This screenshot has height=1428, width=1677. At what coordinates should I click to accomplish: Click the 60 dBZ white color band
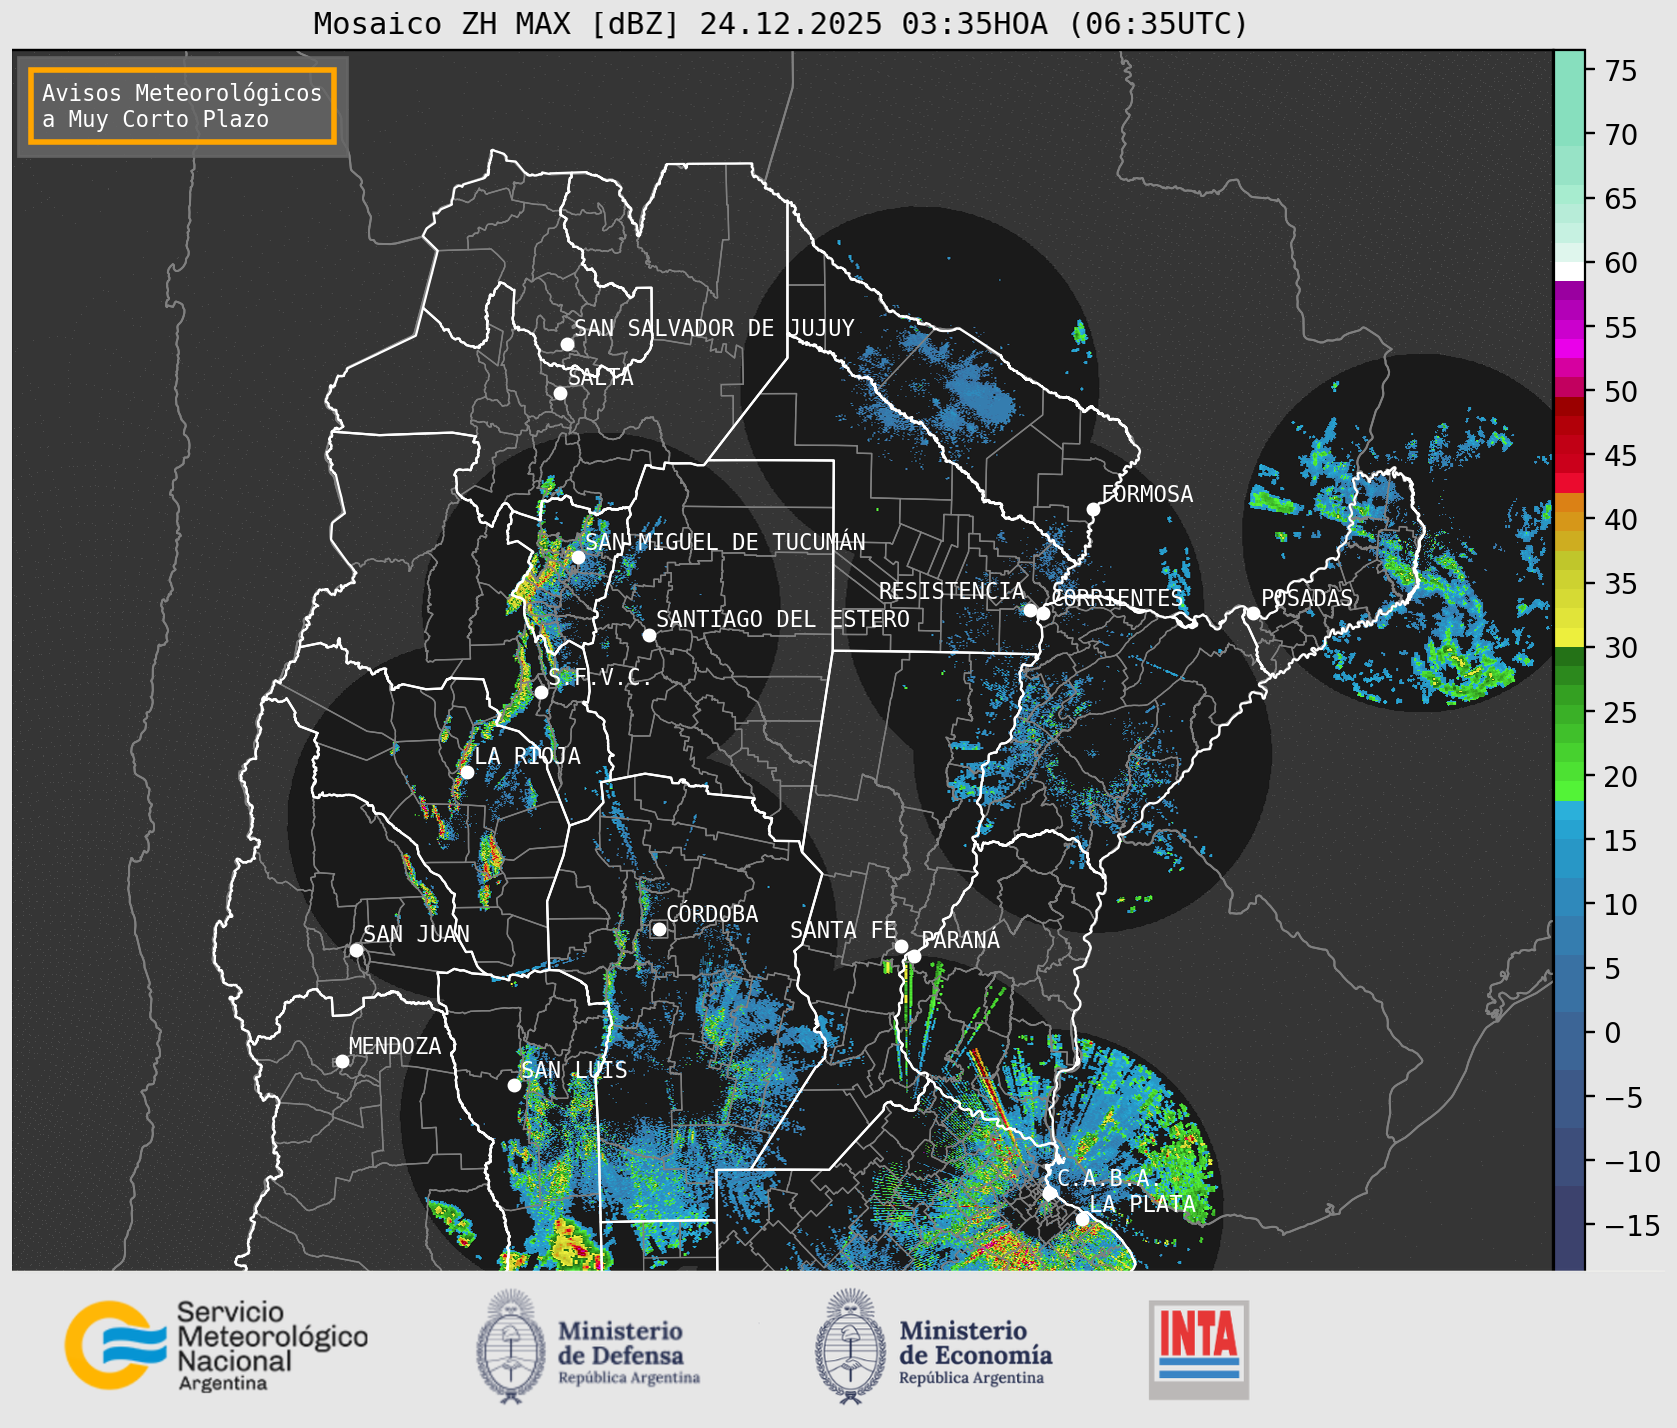coord(1569,271)
